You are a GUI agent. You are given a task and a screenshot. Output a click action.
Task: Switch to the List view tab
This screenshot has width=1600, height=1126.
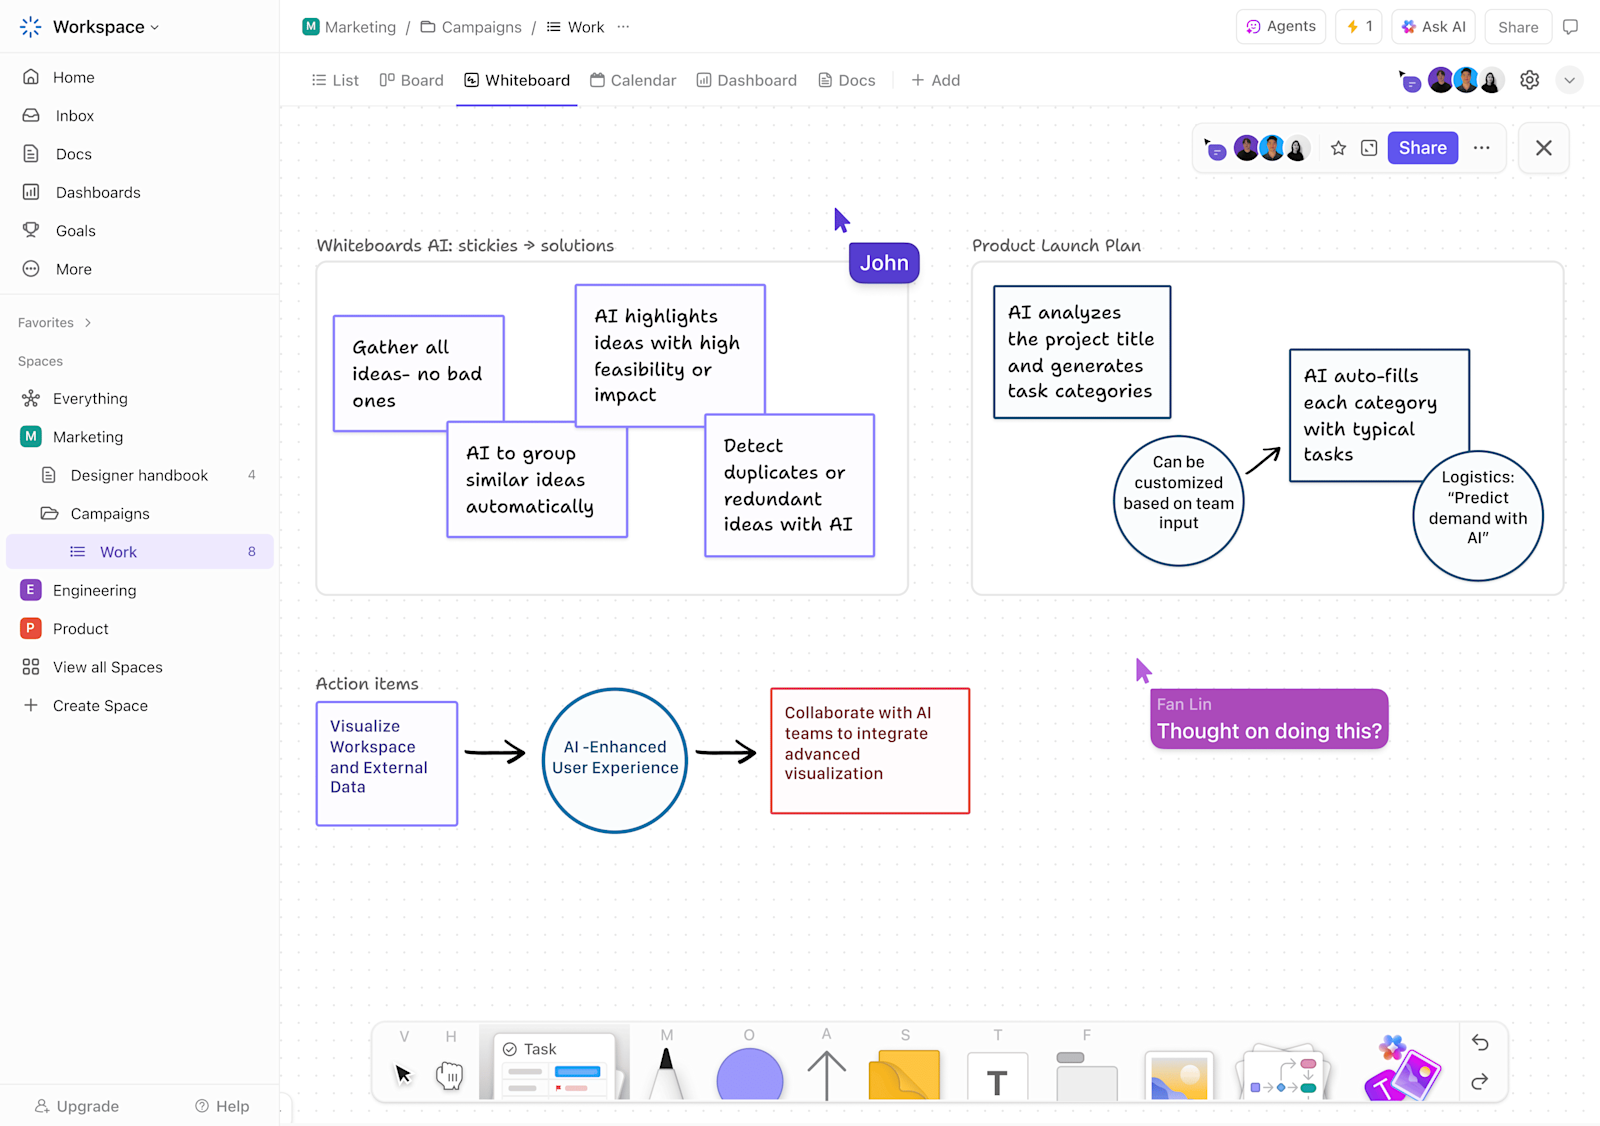pos(335,80)
